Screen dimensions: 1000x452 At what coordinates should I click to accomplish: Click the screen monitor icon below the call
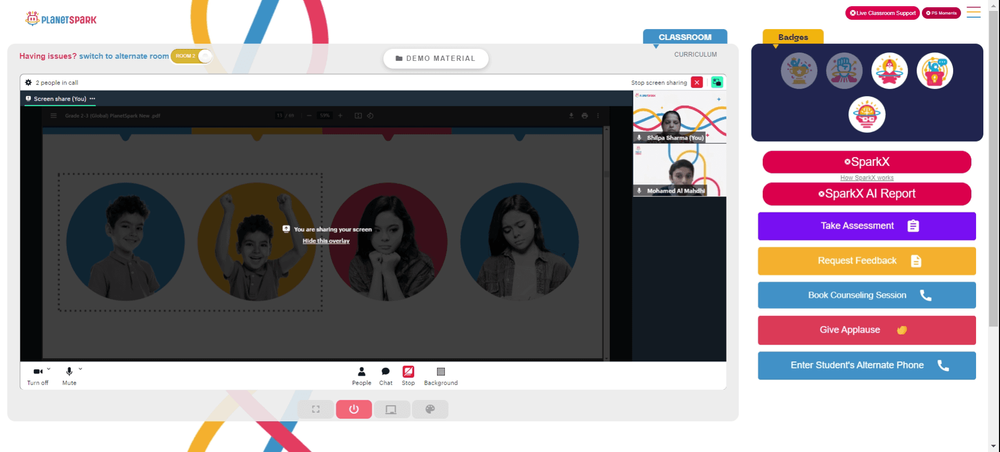(x=392, y=409)
